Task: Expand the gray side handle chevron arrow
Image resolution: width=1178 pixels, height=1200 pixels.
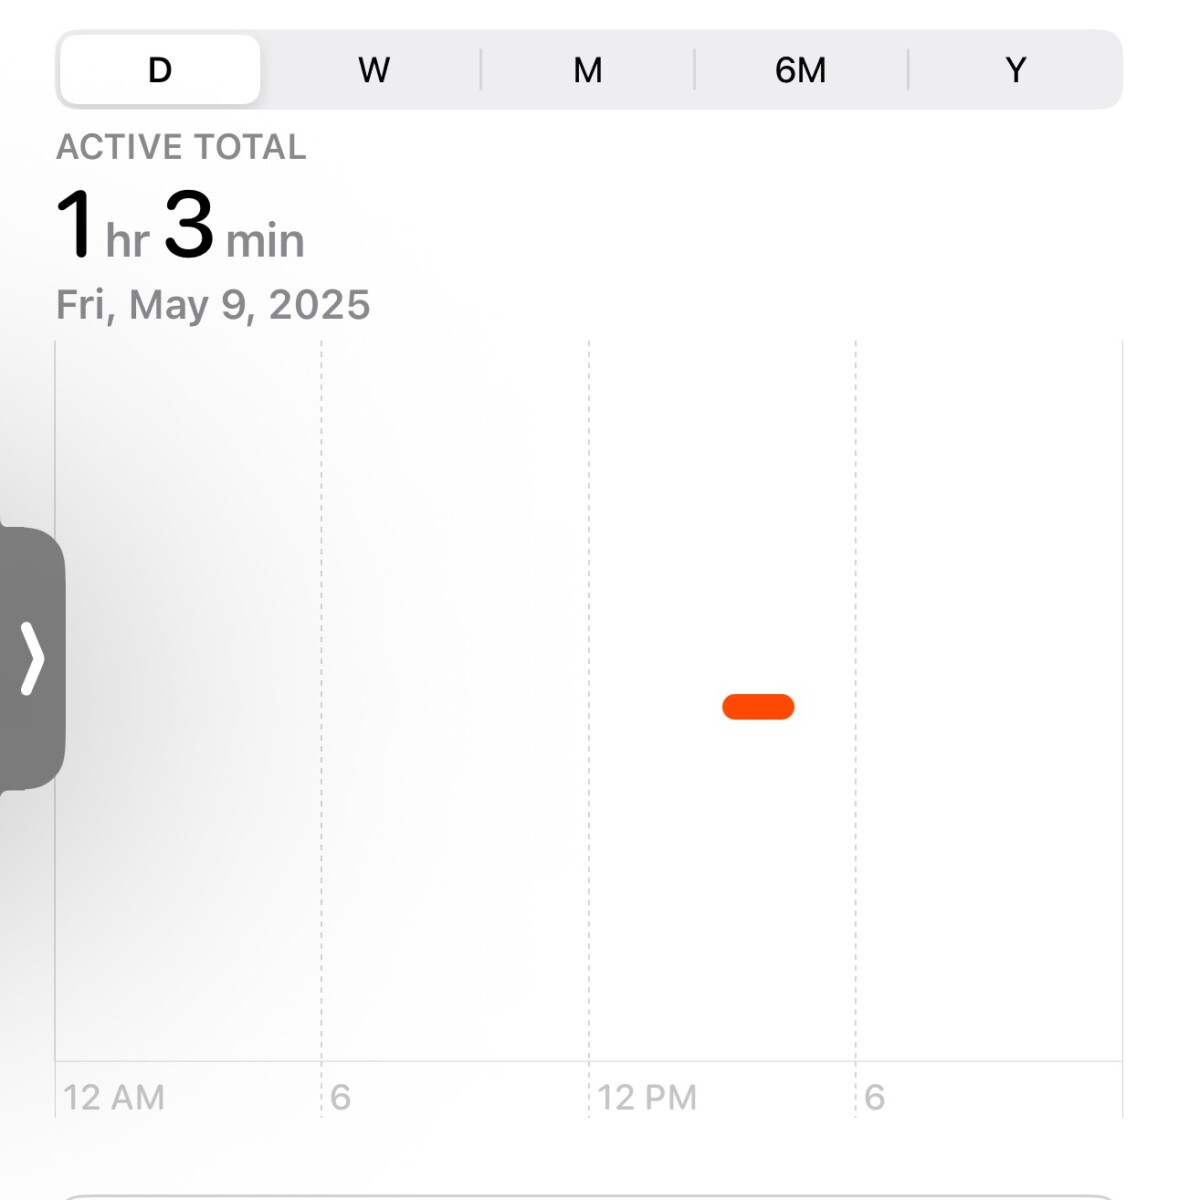Action: click(32, 658)
